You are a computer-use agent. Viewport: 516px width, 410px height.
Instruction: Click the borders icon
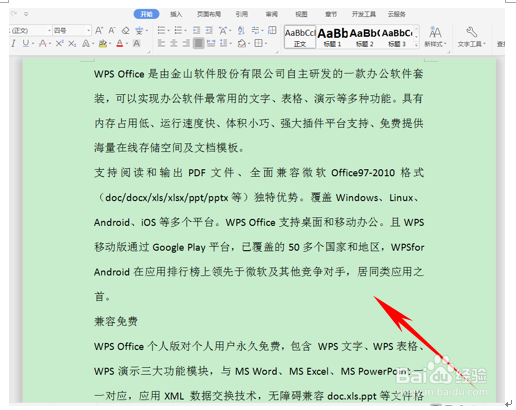258,43
